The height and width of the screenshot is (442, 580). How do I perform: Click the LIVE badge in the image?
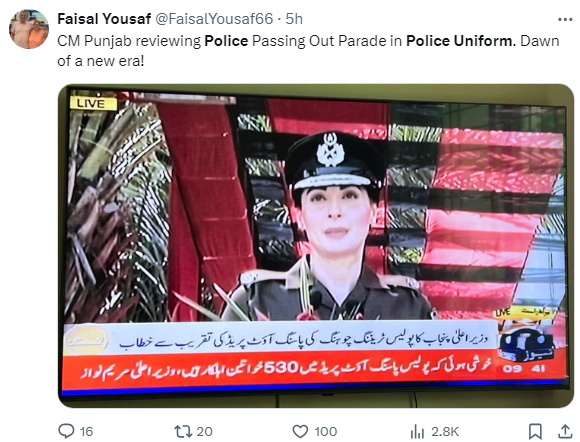click(x=94, y=104)
